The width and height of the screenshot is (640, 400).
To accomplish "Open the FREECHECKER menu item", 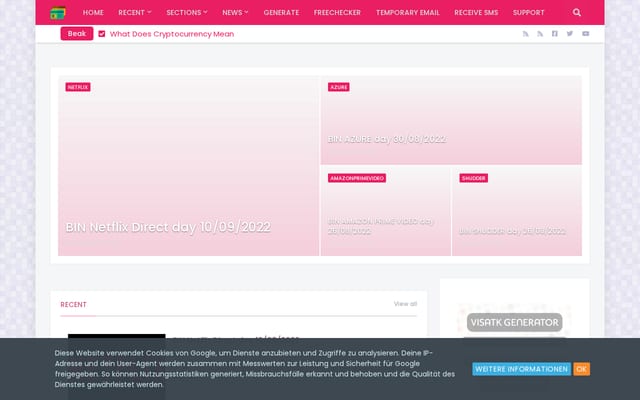I will pyautogui.click(x=337, y=13).
